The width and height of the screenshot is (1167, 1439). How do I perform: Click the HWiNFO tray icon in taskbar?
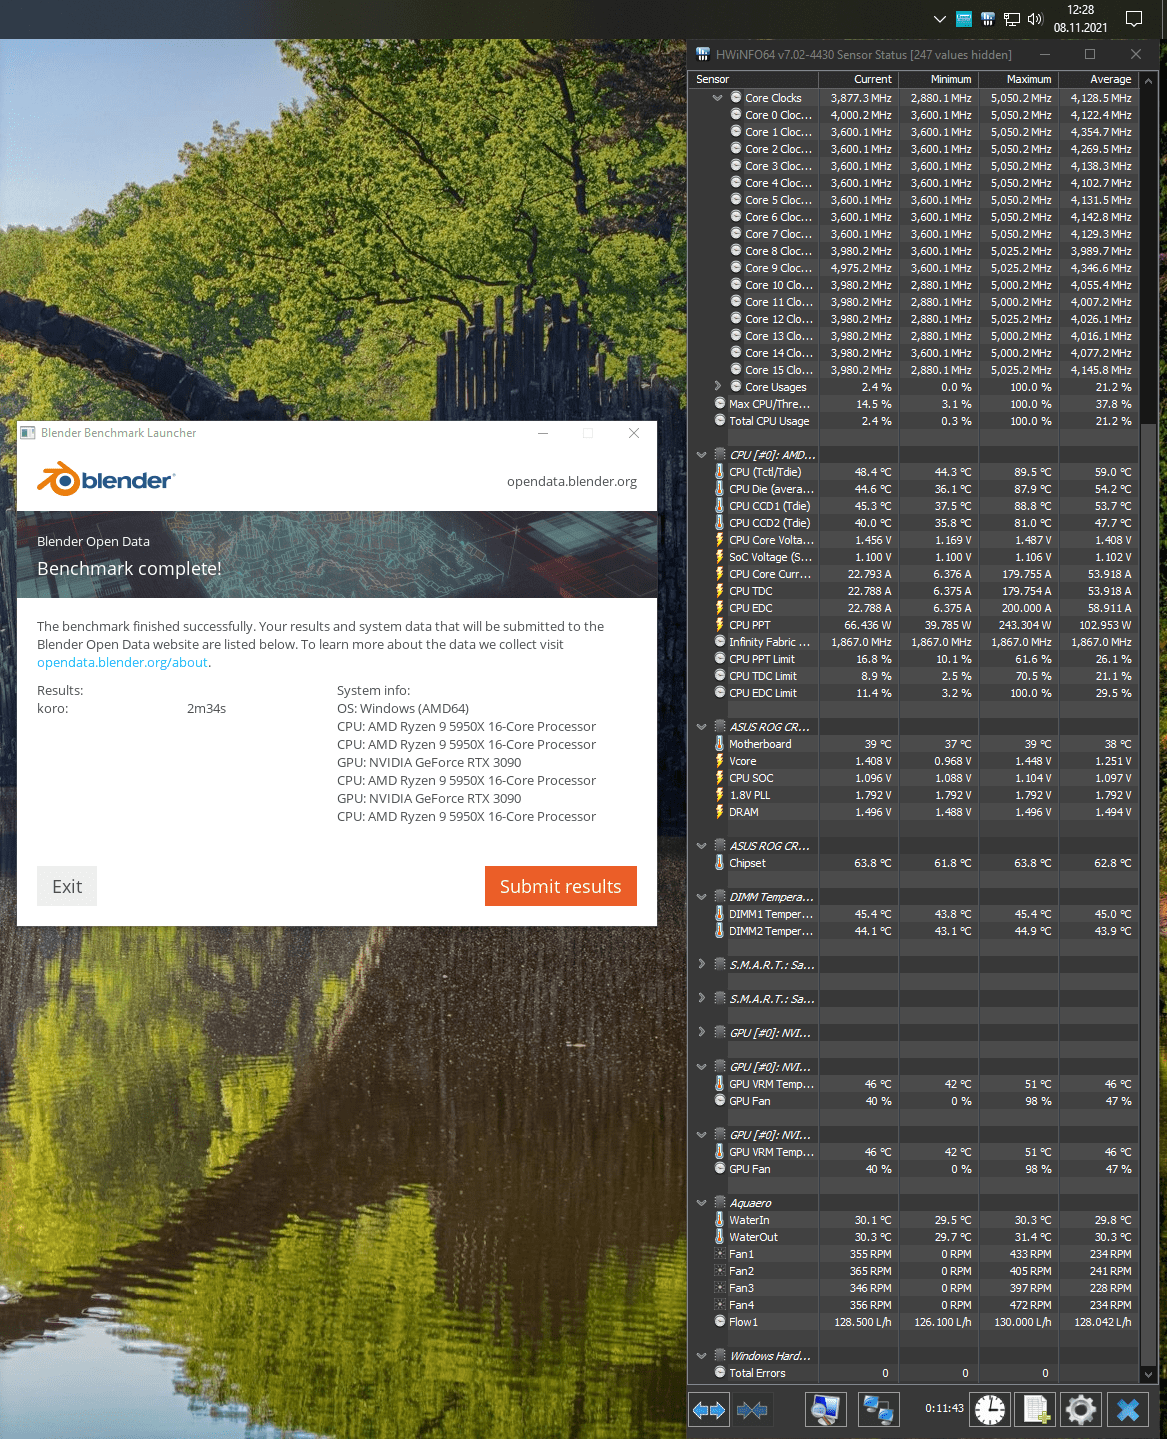click(x=988, y=19)
